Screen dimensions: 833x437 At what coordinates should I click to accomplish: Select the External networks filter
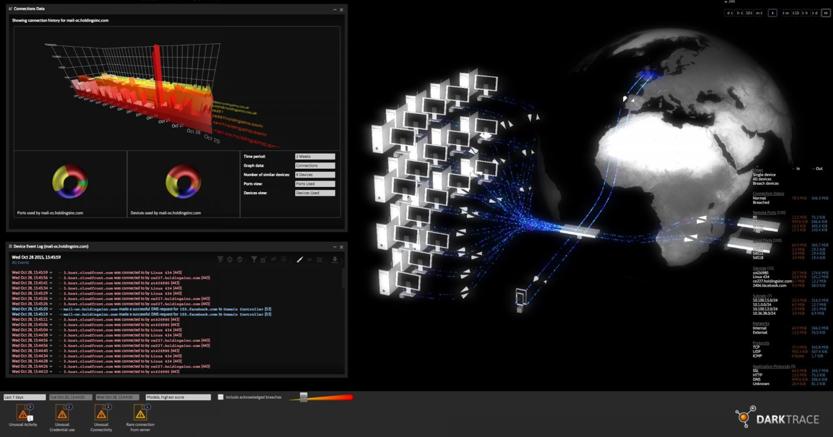(760, 332)
